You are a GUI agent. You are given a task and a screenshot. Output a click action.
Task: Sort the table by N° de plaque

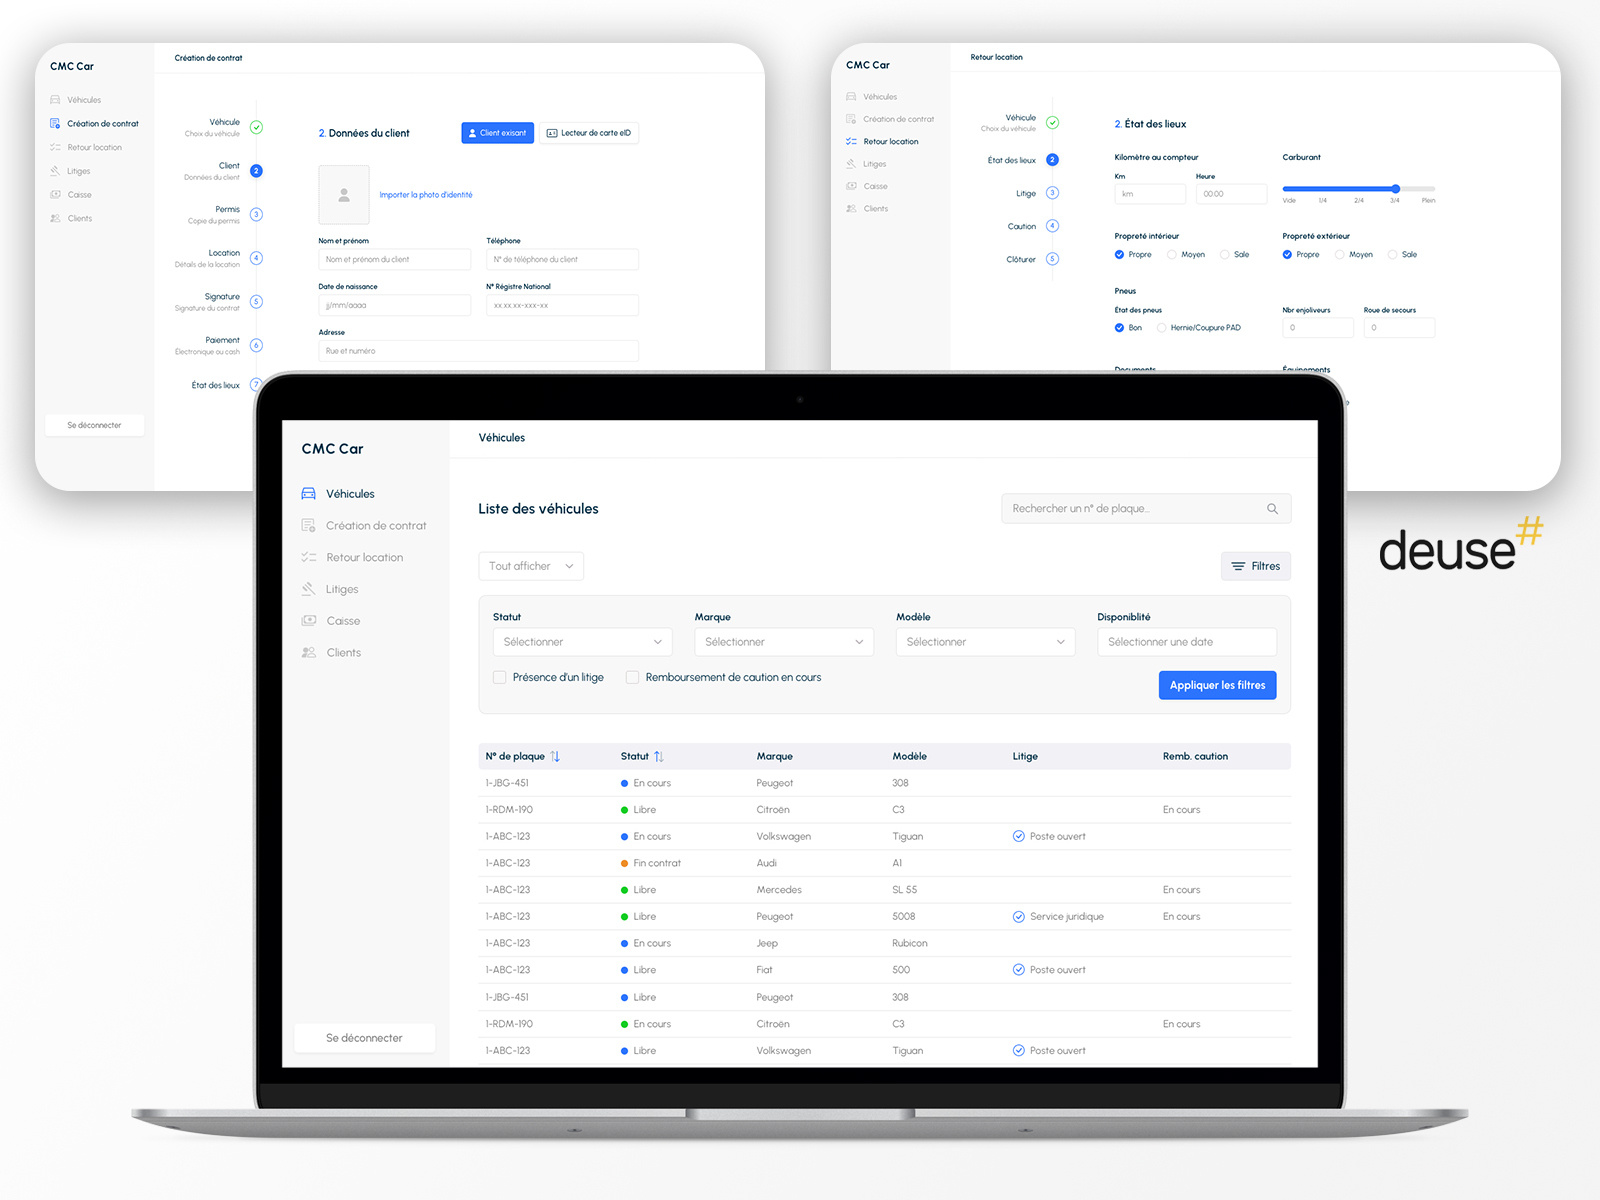pyautogui.click(x=556, y=756)
